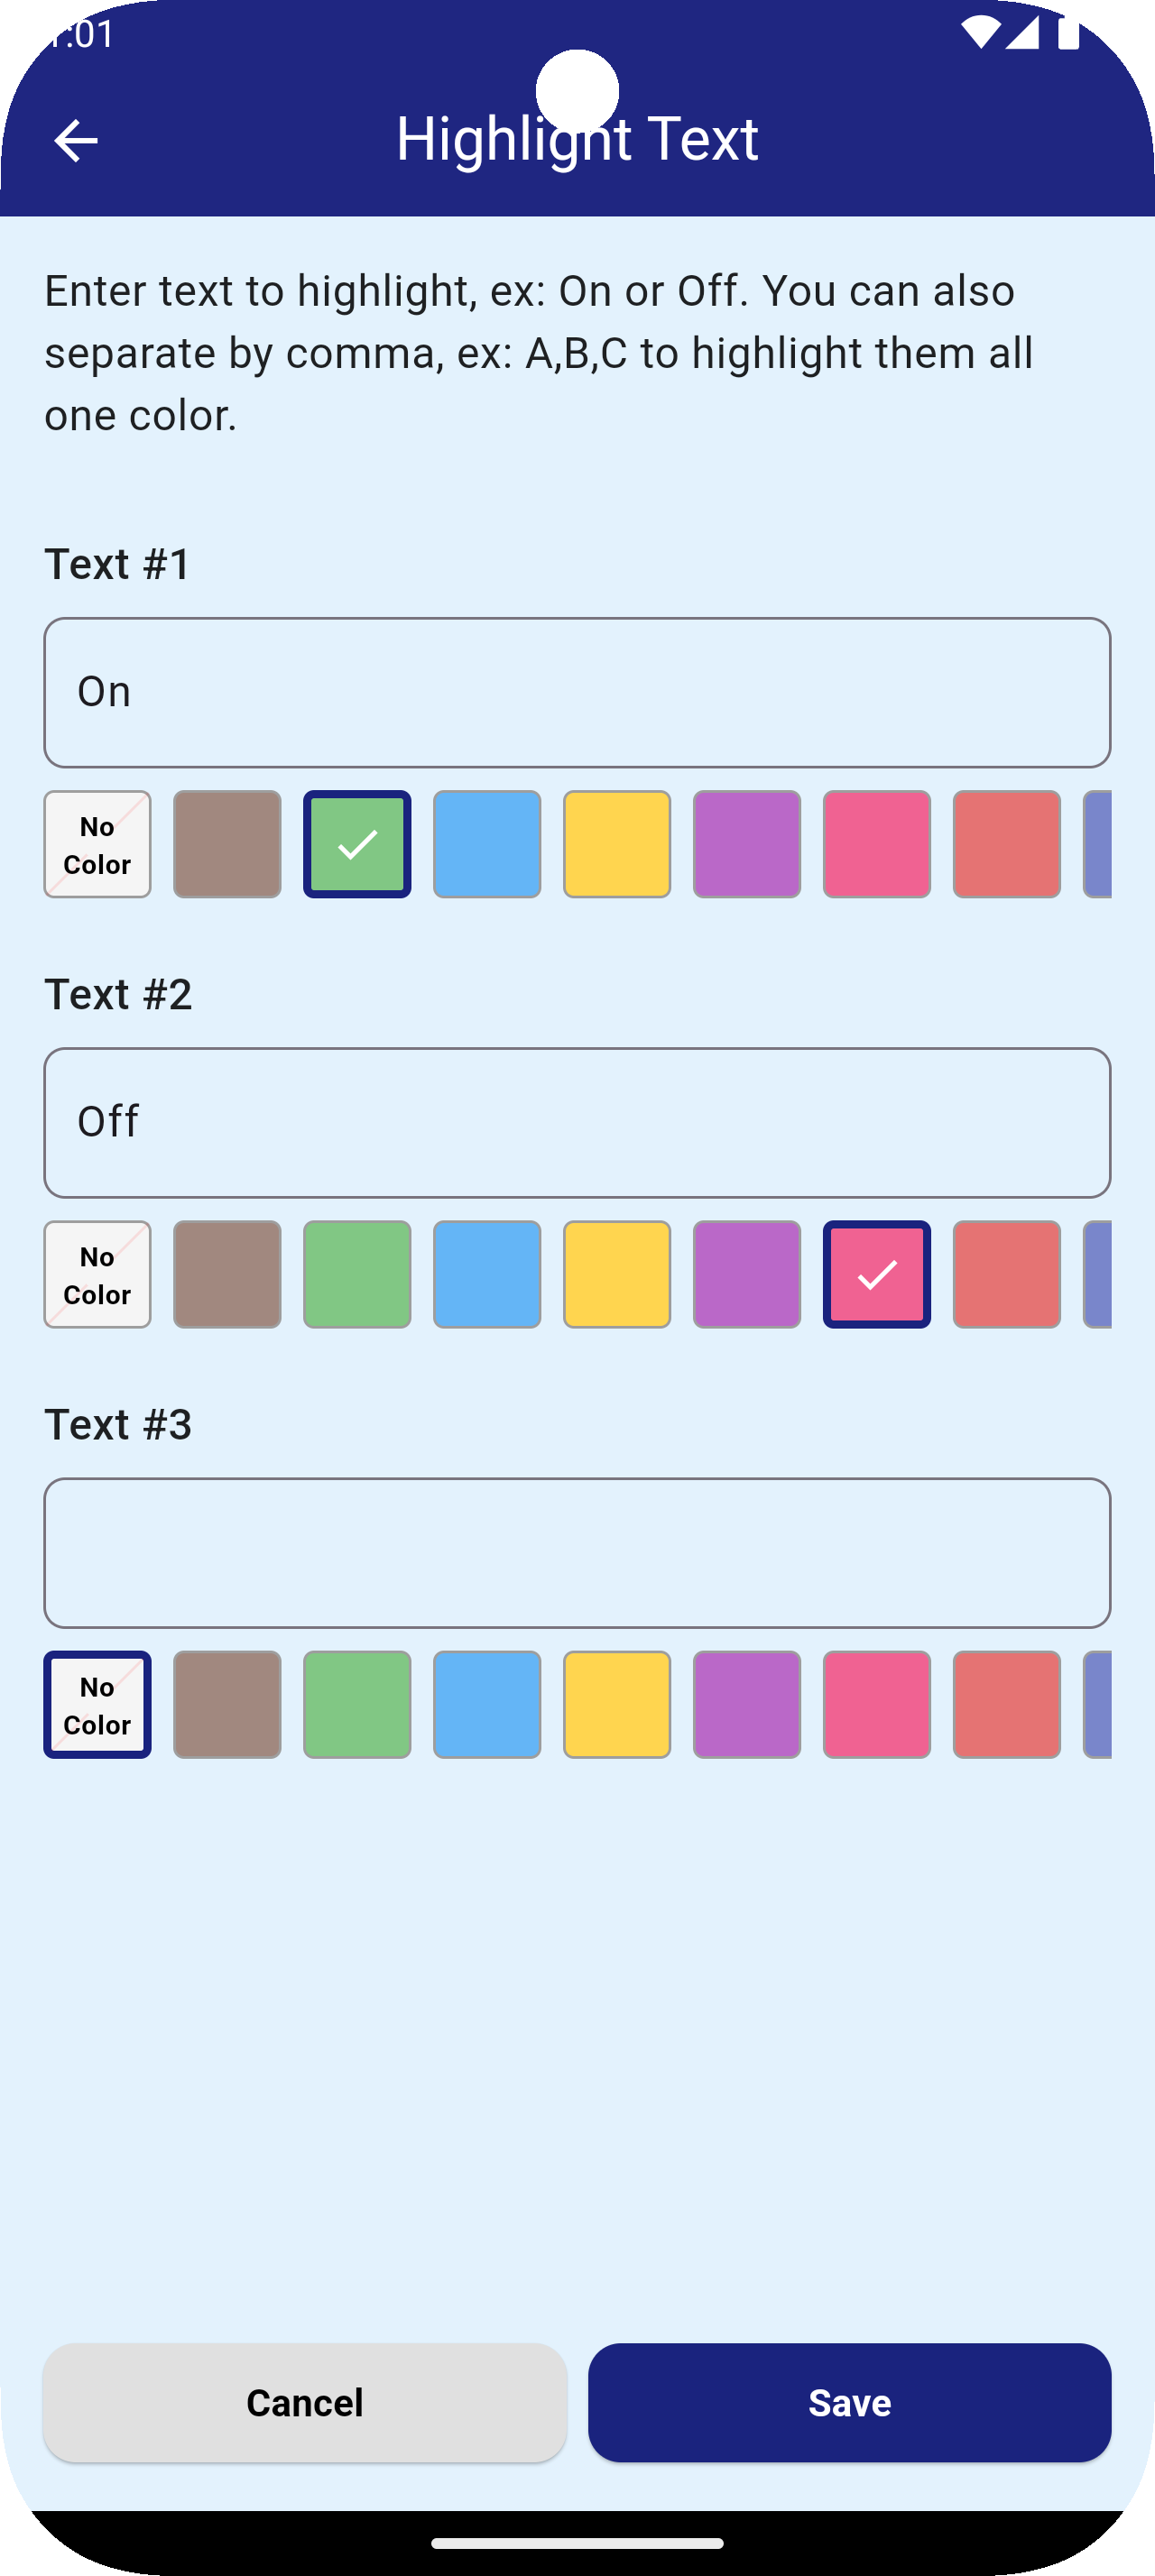Click the Text #1 input containing On

pos(577,692)
